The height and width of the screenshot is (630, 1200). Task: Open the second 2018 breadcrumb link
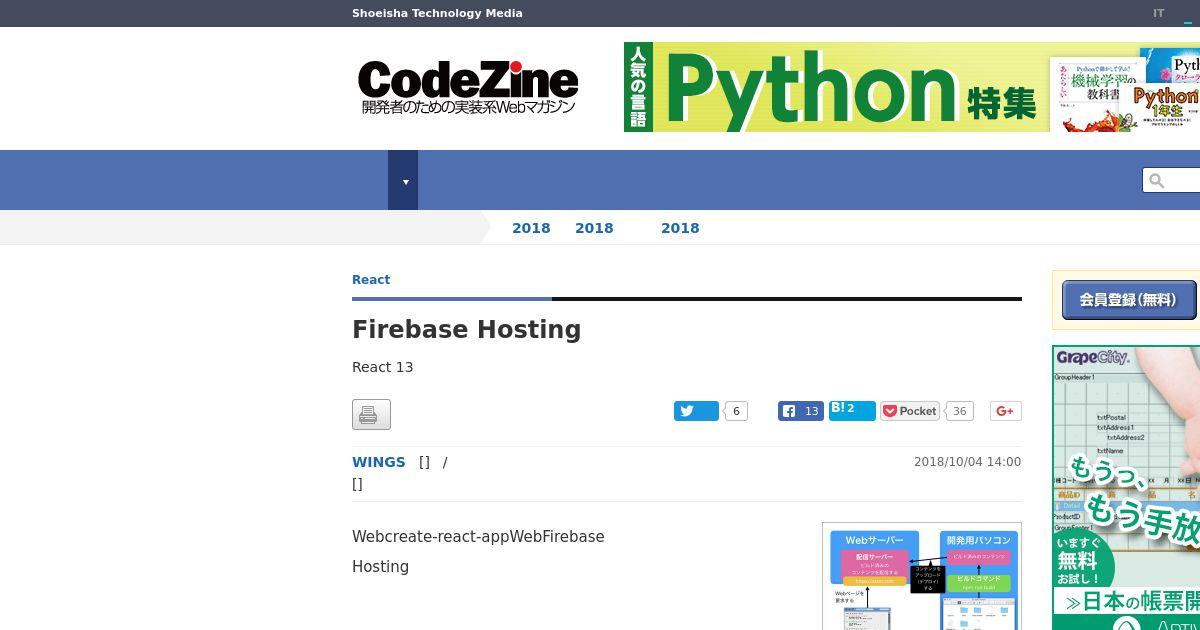[594, 228]
